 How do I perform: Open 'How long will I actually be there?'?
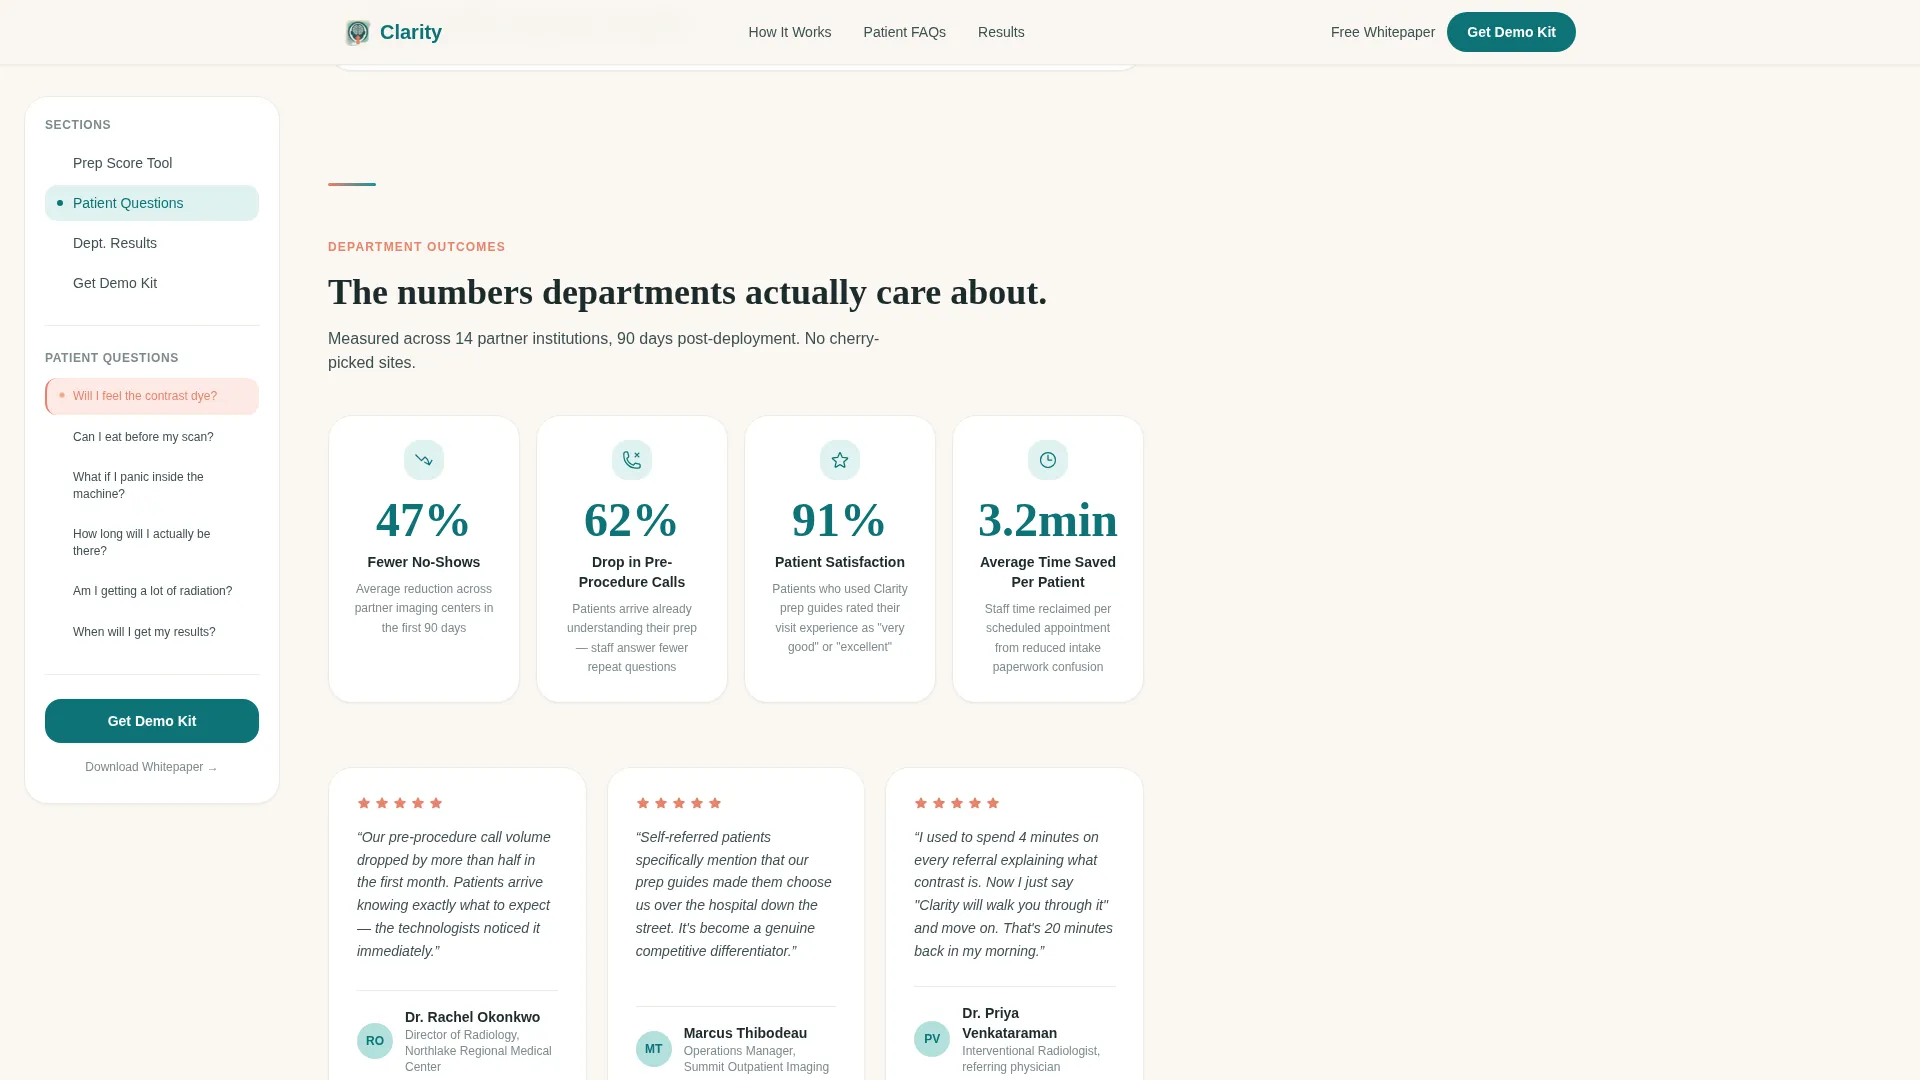pos(152,542)
